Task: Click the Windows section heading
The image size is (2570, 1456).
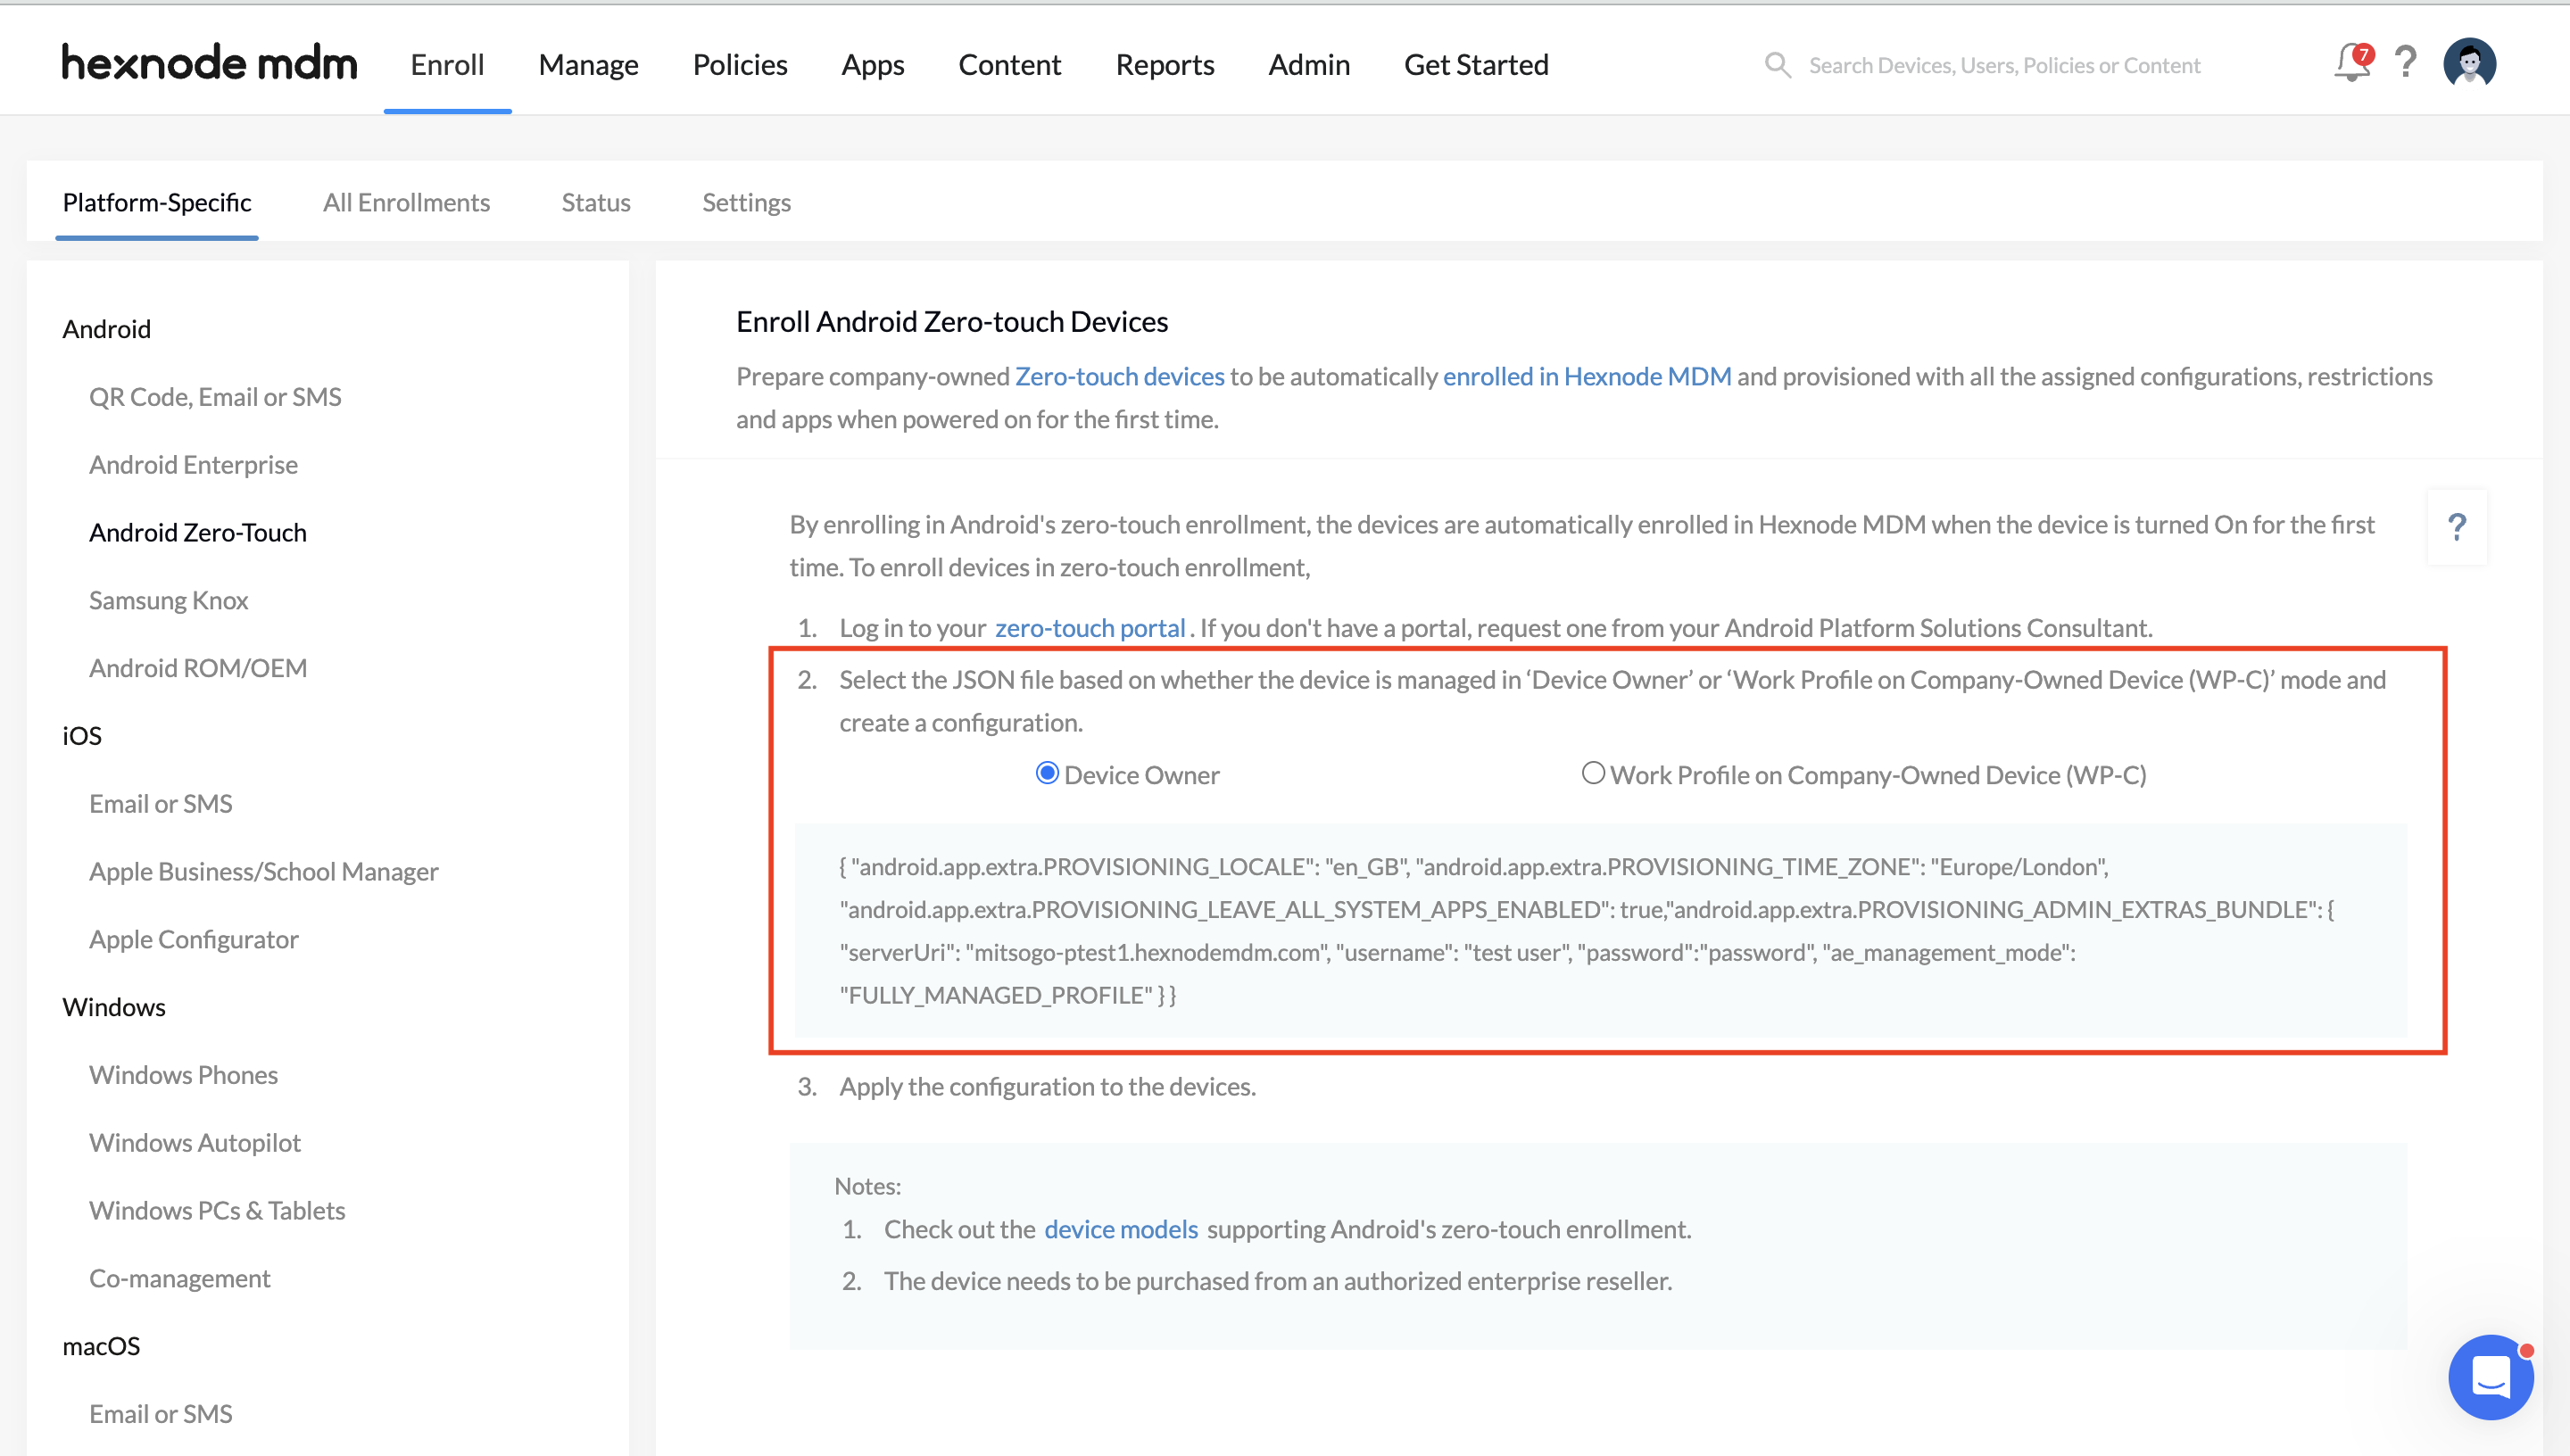Action: click(114, 1007)
